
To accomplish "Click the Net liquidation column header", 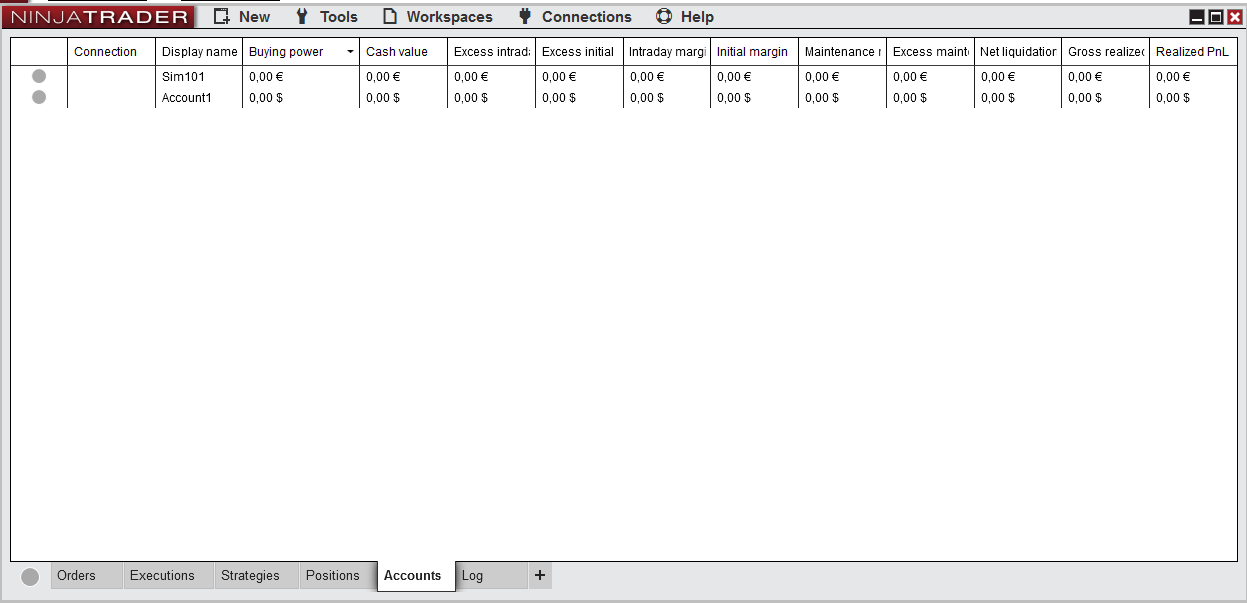I will (x=1018, y=52).
